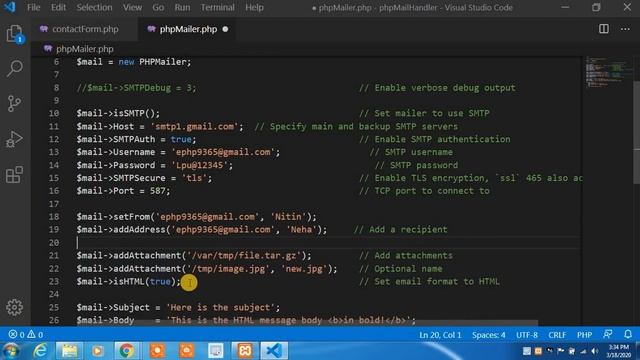Image resolution: width=640 pixels, height=360 pixels.
Task: Open the Windows Start button
Action: click(11, 351)
